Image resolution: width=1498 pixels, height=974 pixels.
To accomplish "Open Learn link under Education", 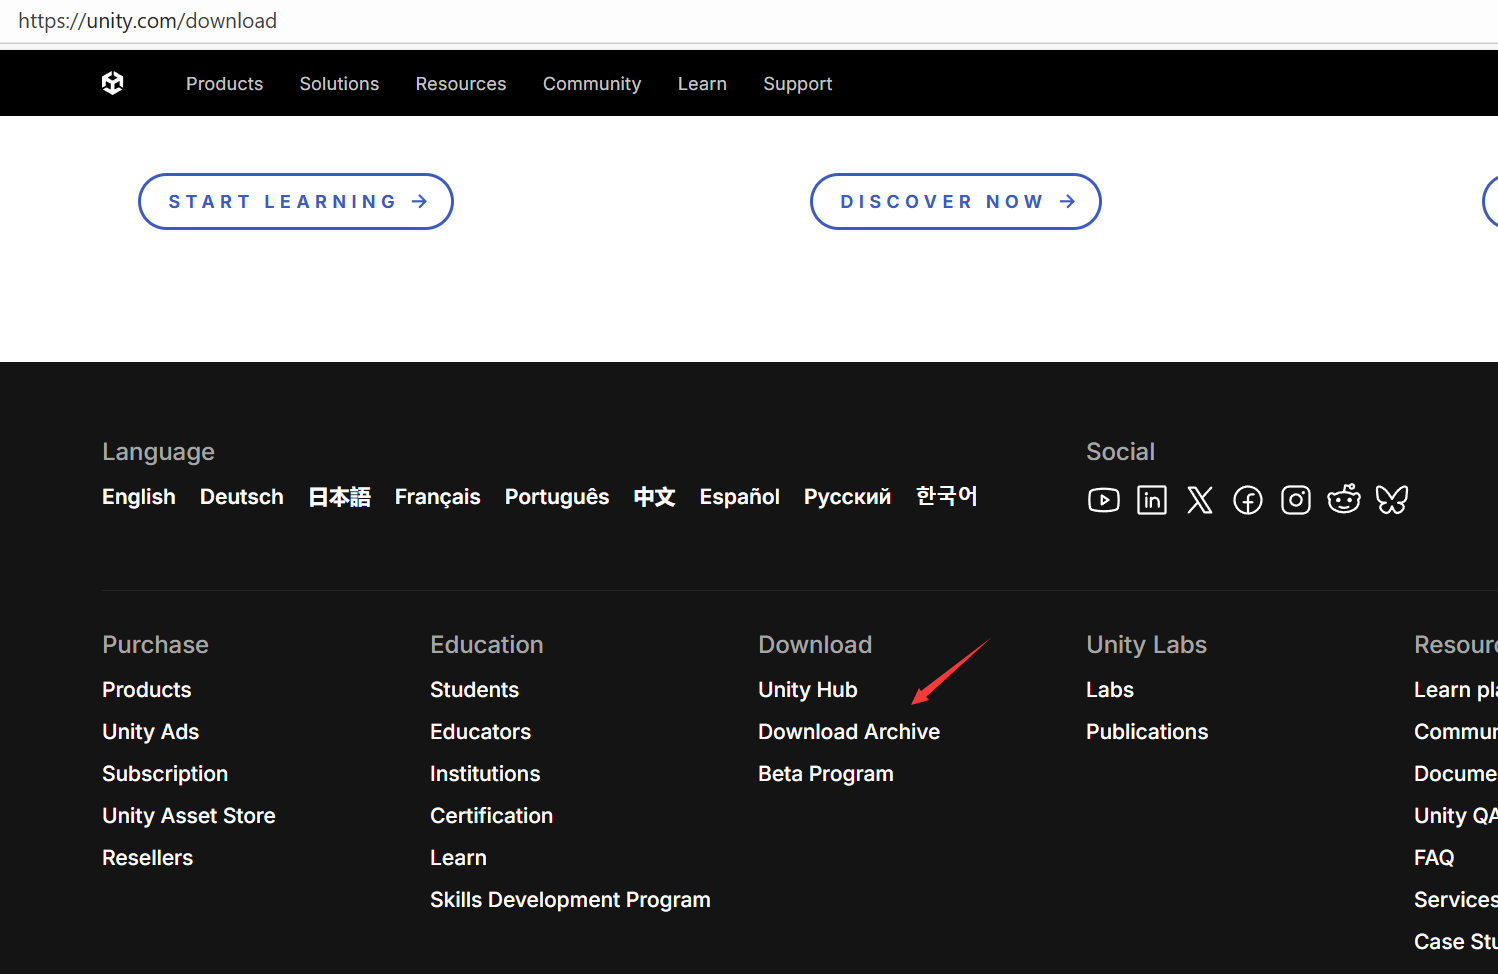I will 459,858.
